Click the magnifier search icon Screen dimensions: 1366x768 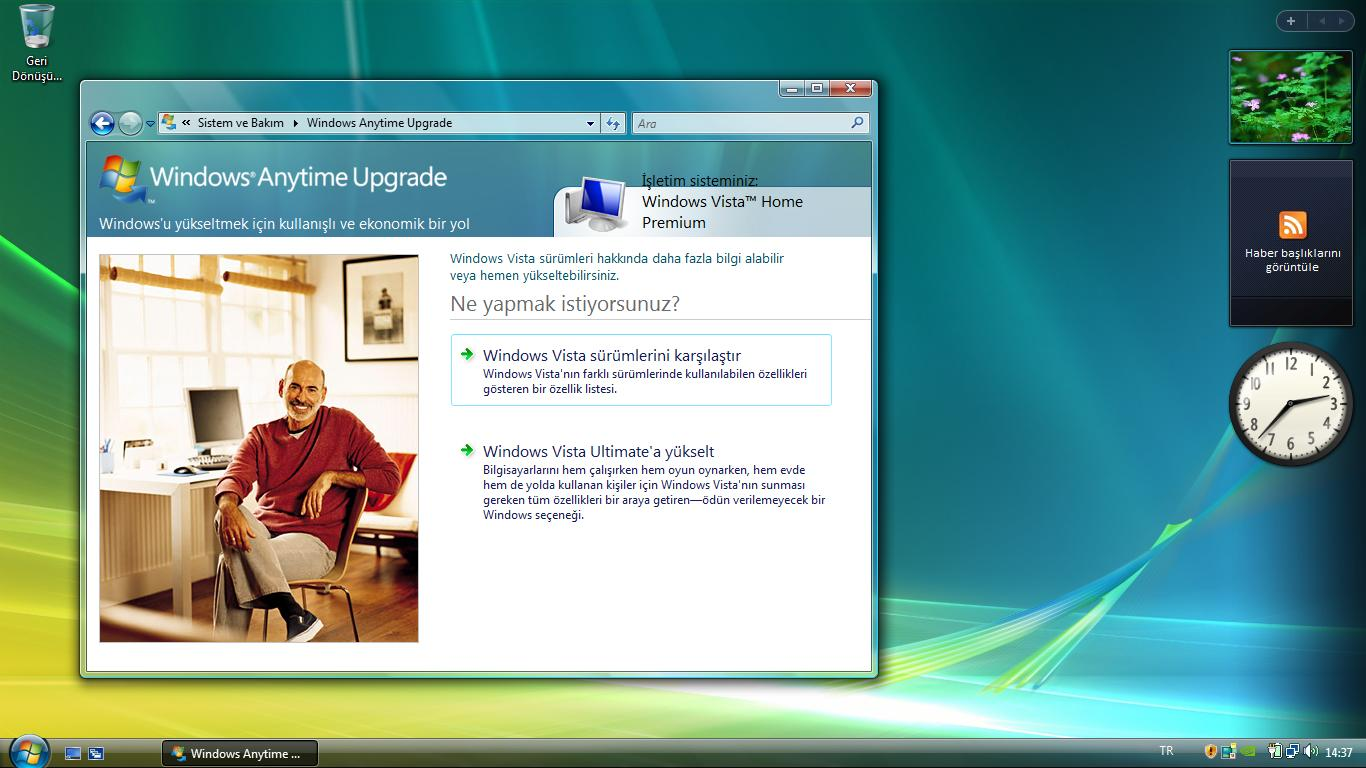[x=858, y=123]
